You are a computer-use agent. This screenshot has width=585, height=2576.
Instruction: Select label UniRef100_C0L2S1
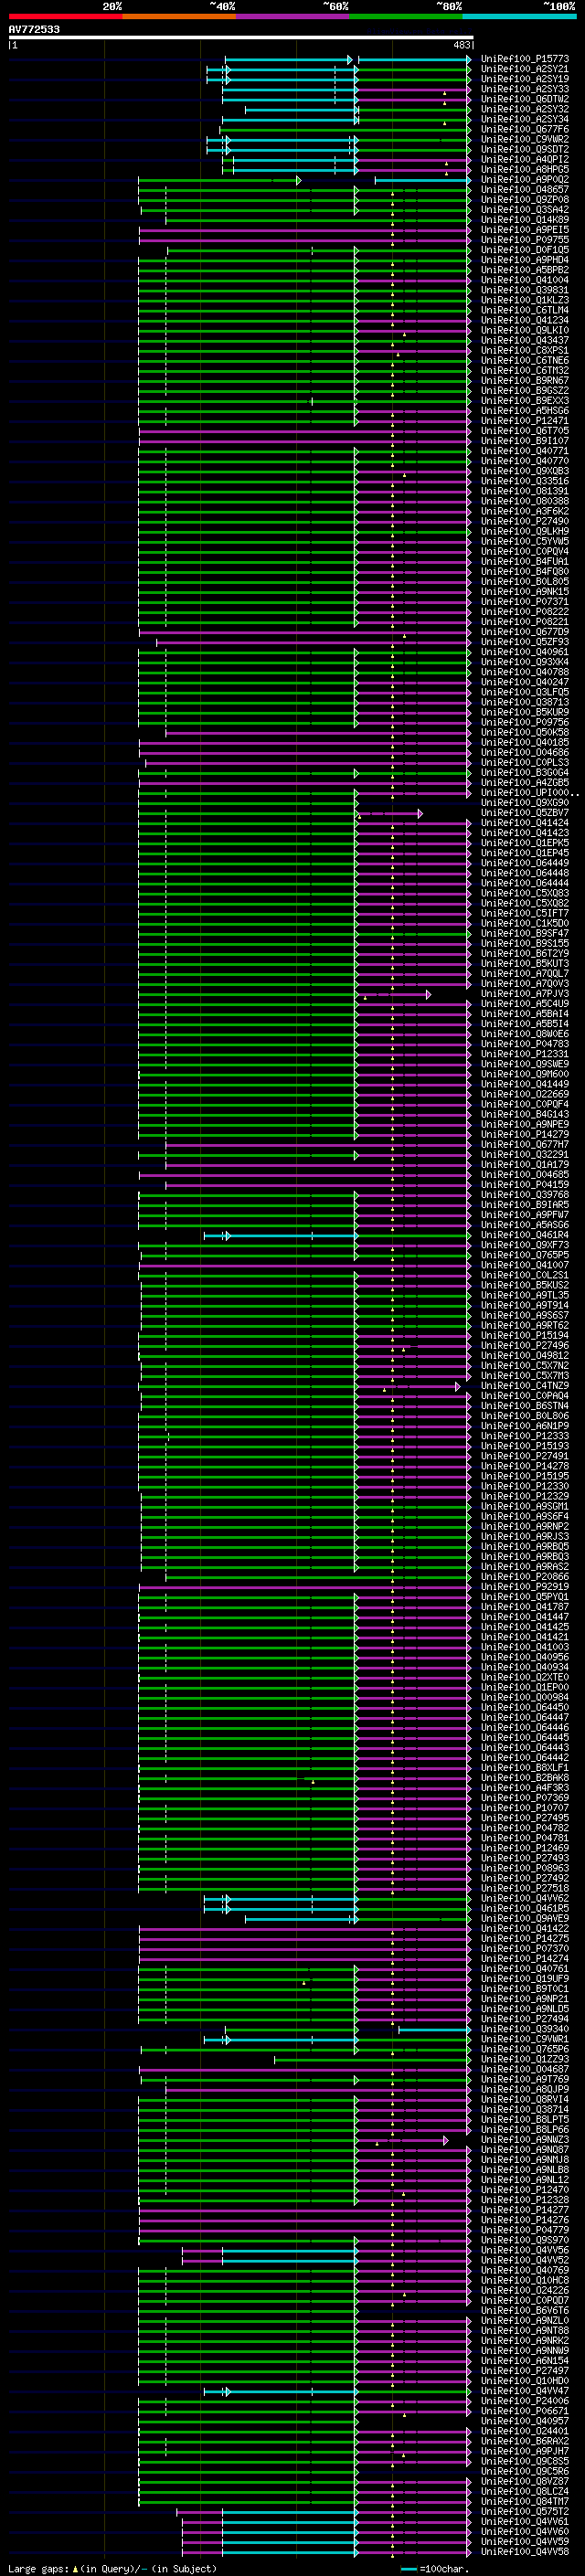point(524,1276)
